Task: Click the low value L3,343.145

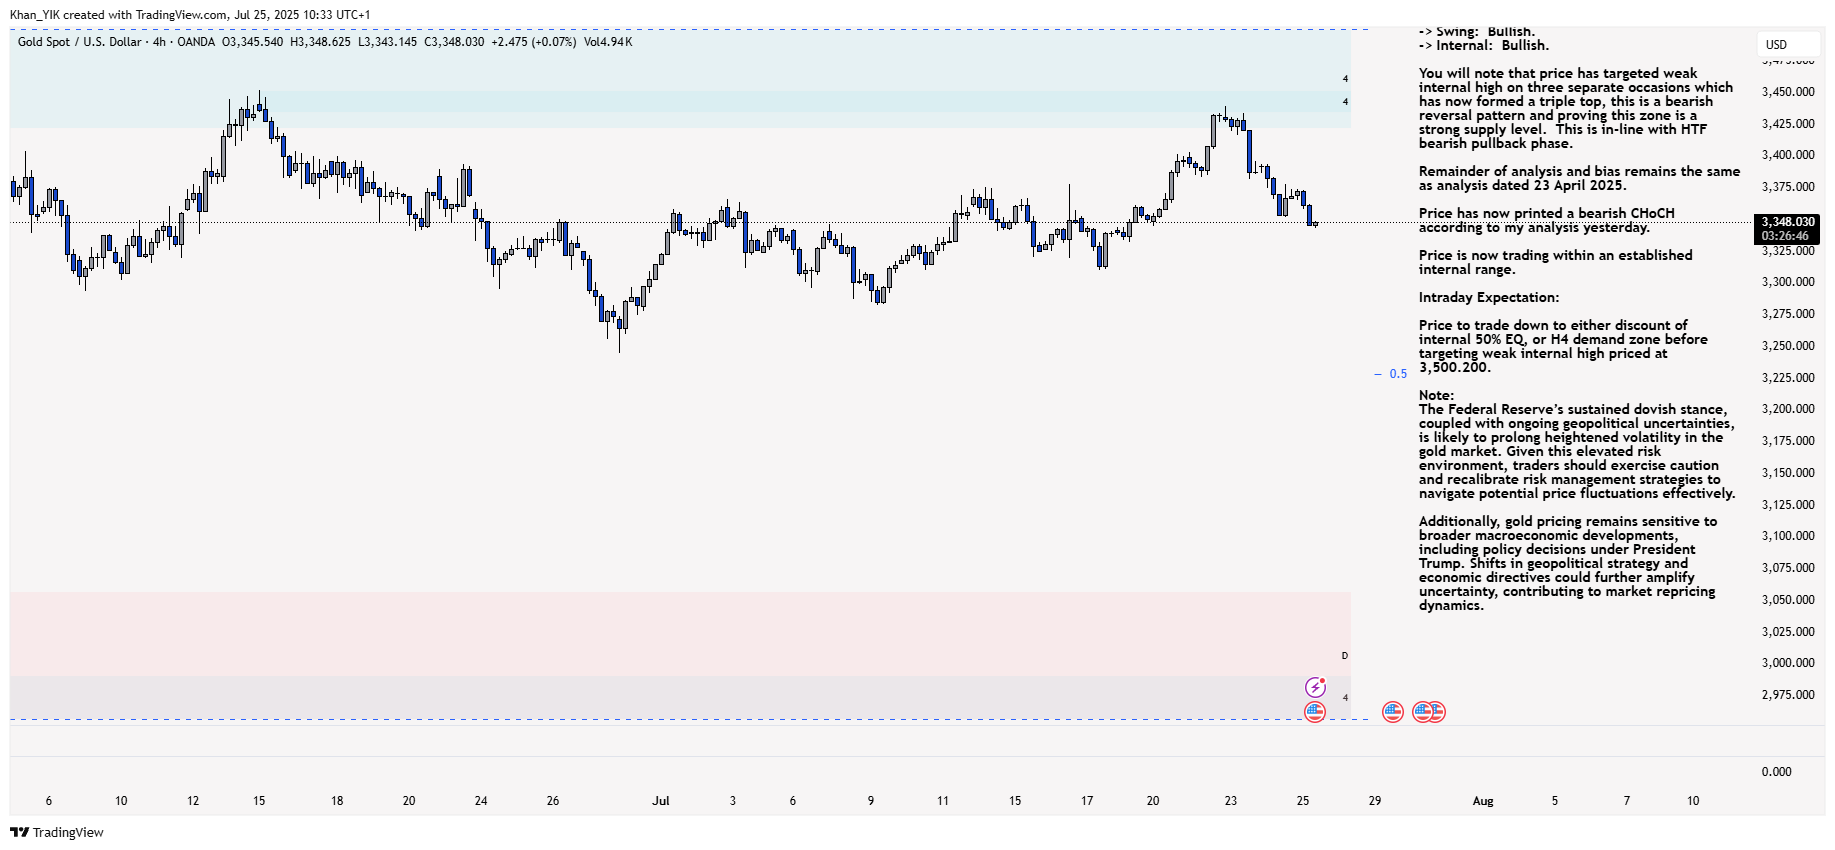Action: [x=387, y=42]
